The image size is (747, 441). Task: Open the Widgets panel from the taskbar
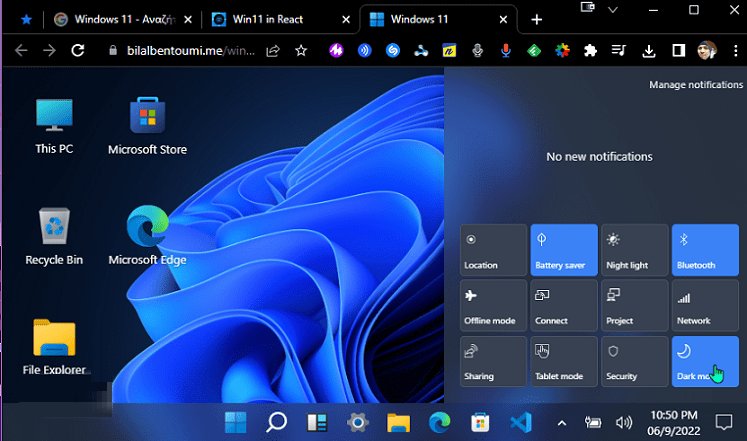click(x=317, y=422)
